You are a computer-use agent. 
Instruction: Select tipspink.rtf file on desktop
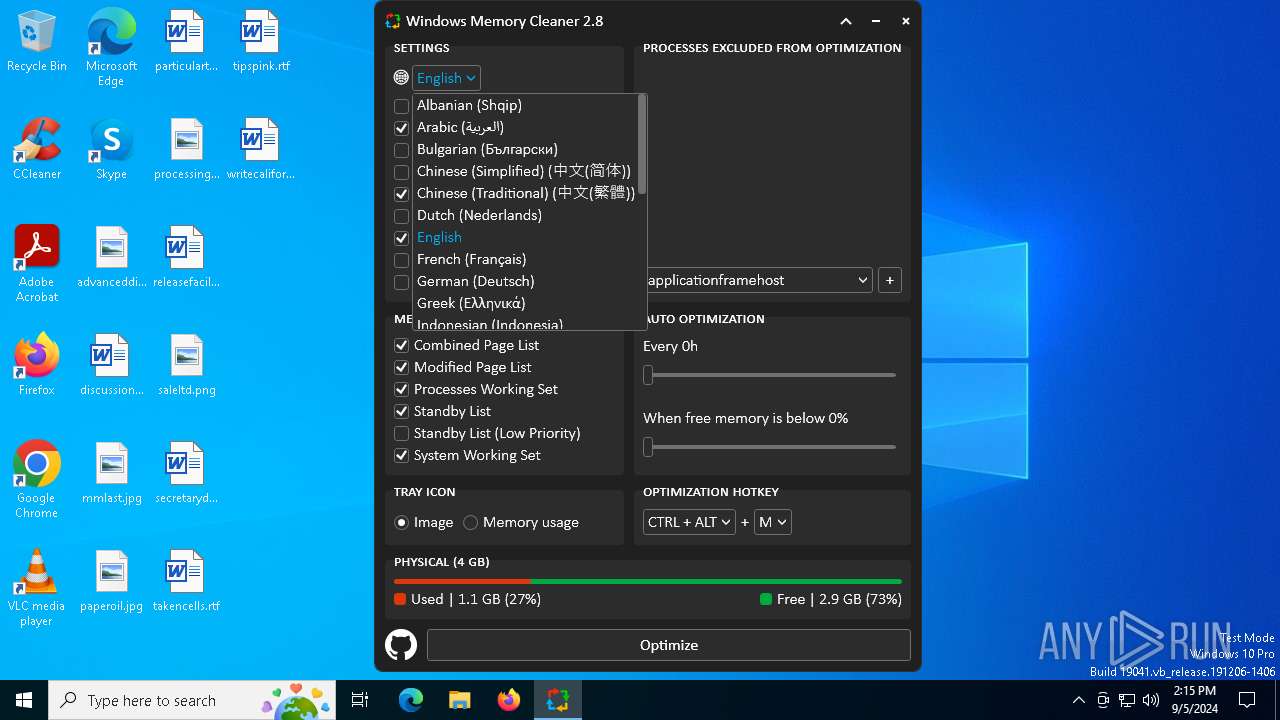pyautogui.click(x=261, y=41)
